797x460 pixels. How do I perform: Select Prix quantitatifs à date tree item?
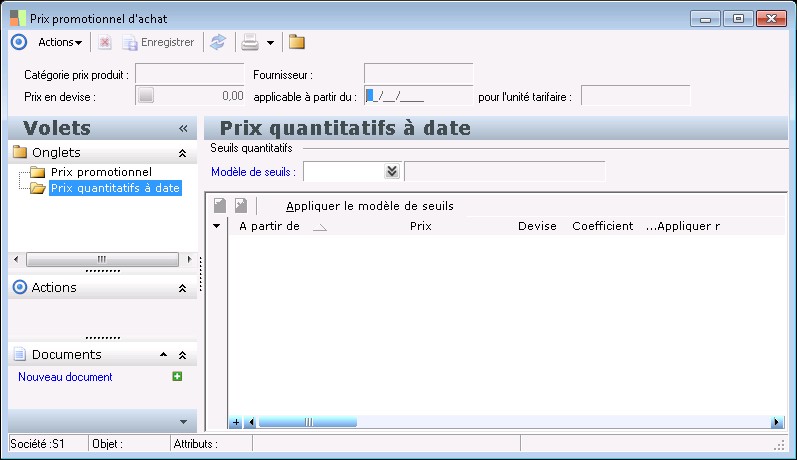[115, 188]
